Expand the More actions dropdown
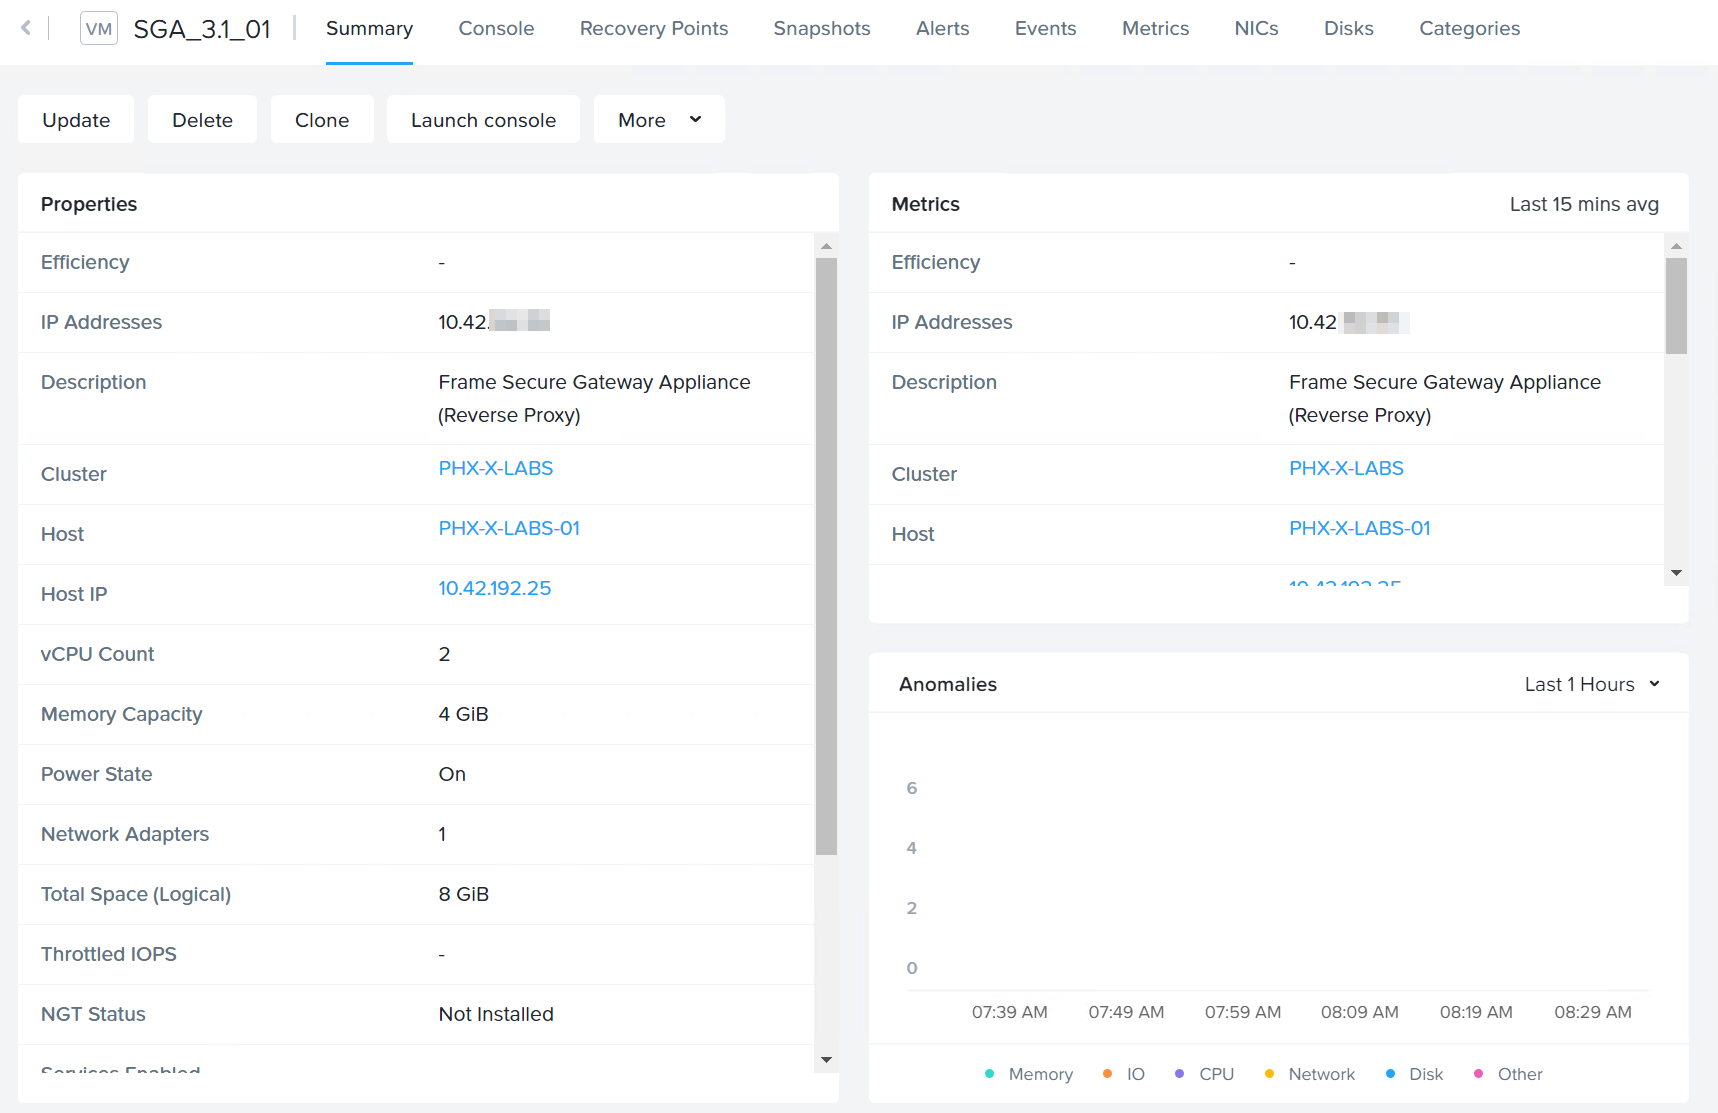This screenshot has width=1718, height=1113. 659,120
